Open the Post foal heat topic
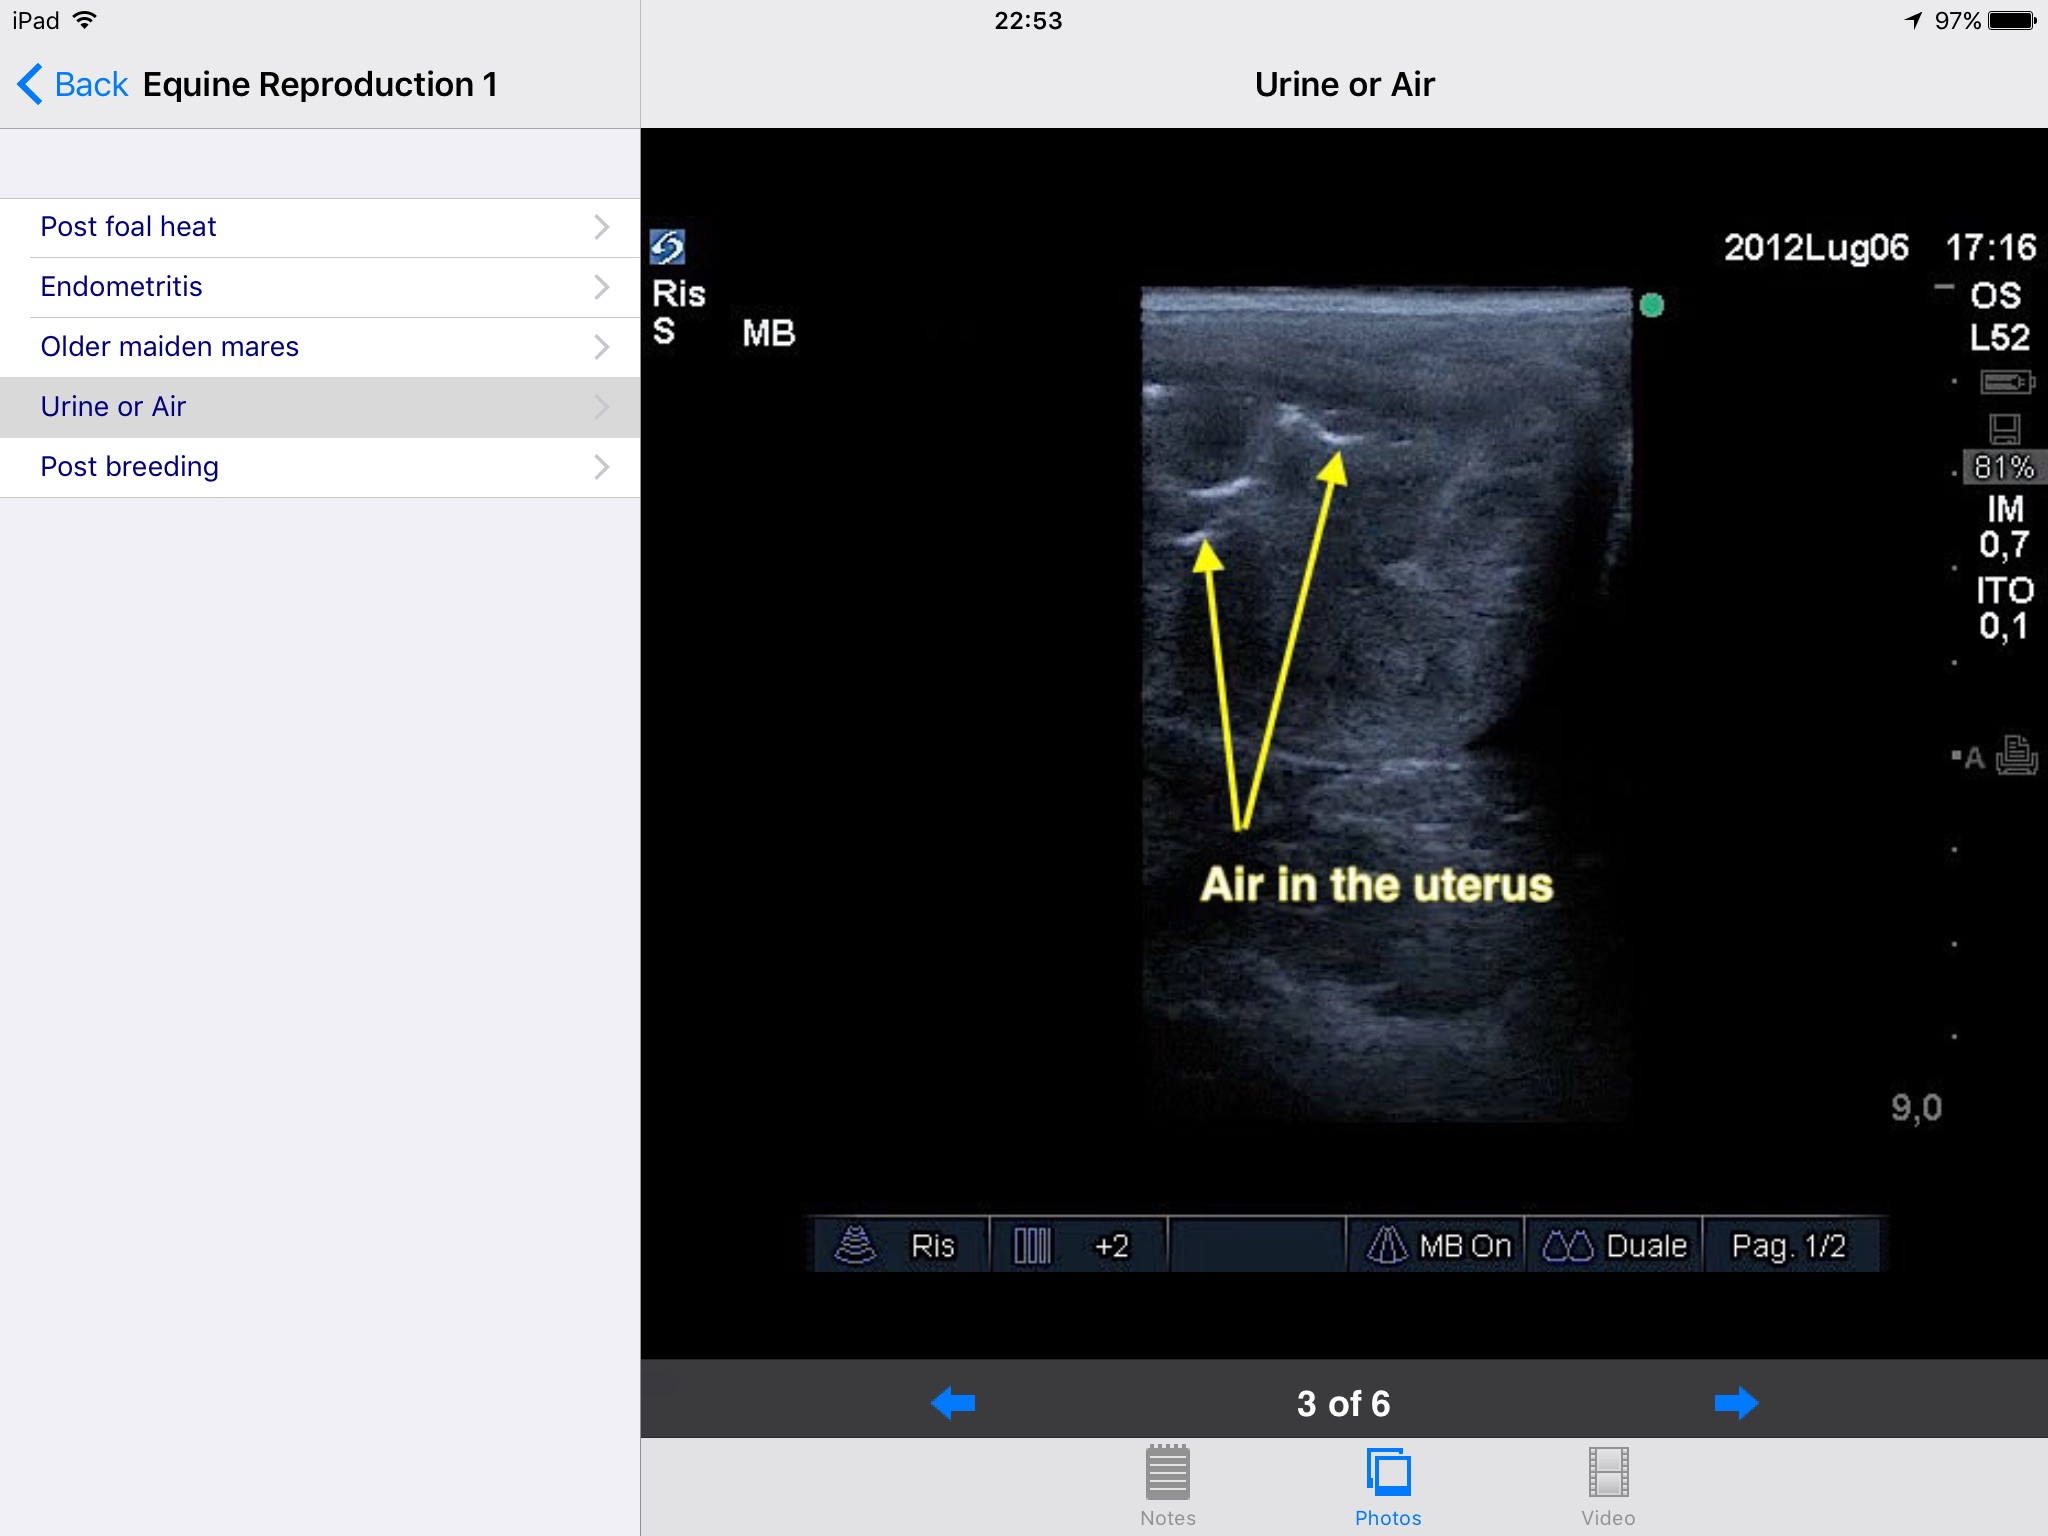The width and height of the screenshot is (2048, 1536). pyautogui.click(x=320, y=227)
